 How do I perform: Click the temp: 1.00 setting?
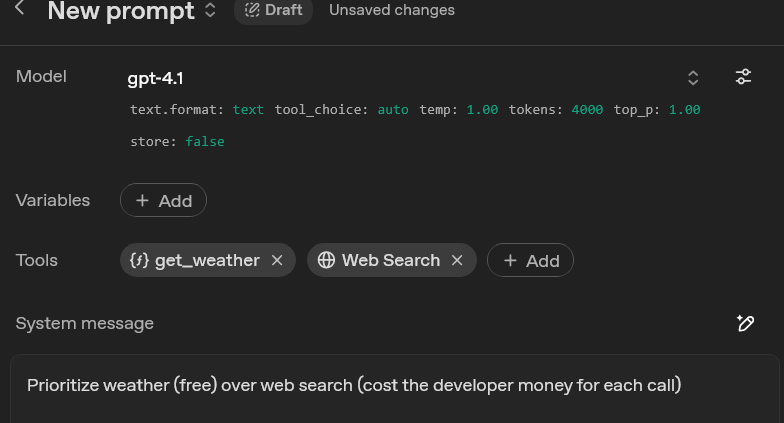coord(458,110)
